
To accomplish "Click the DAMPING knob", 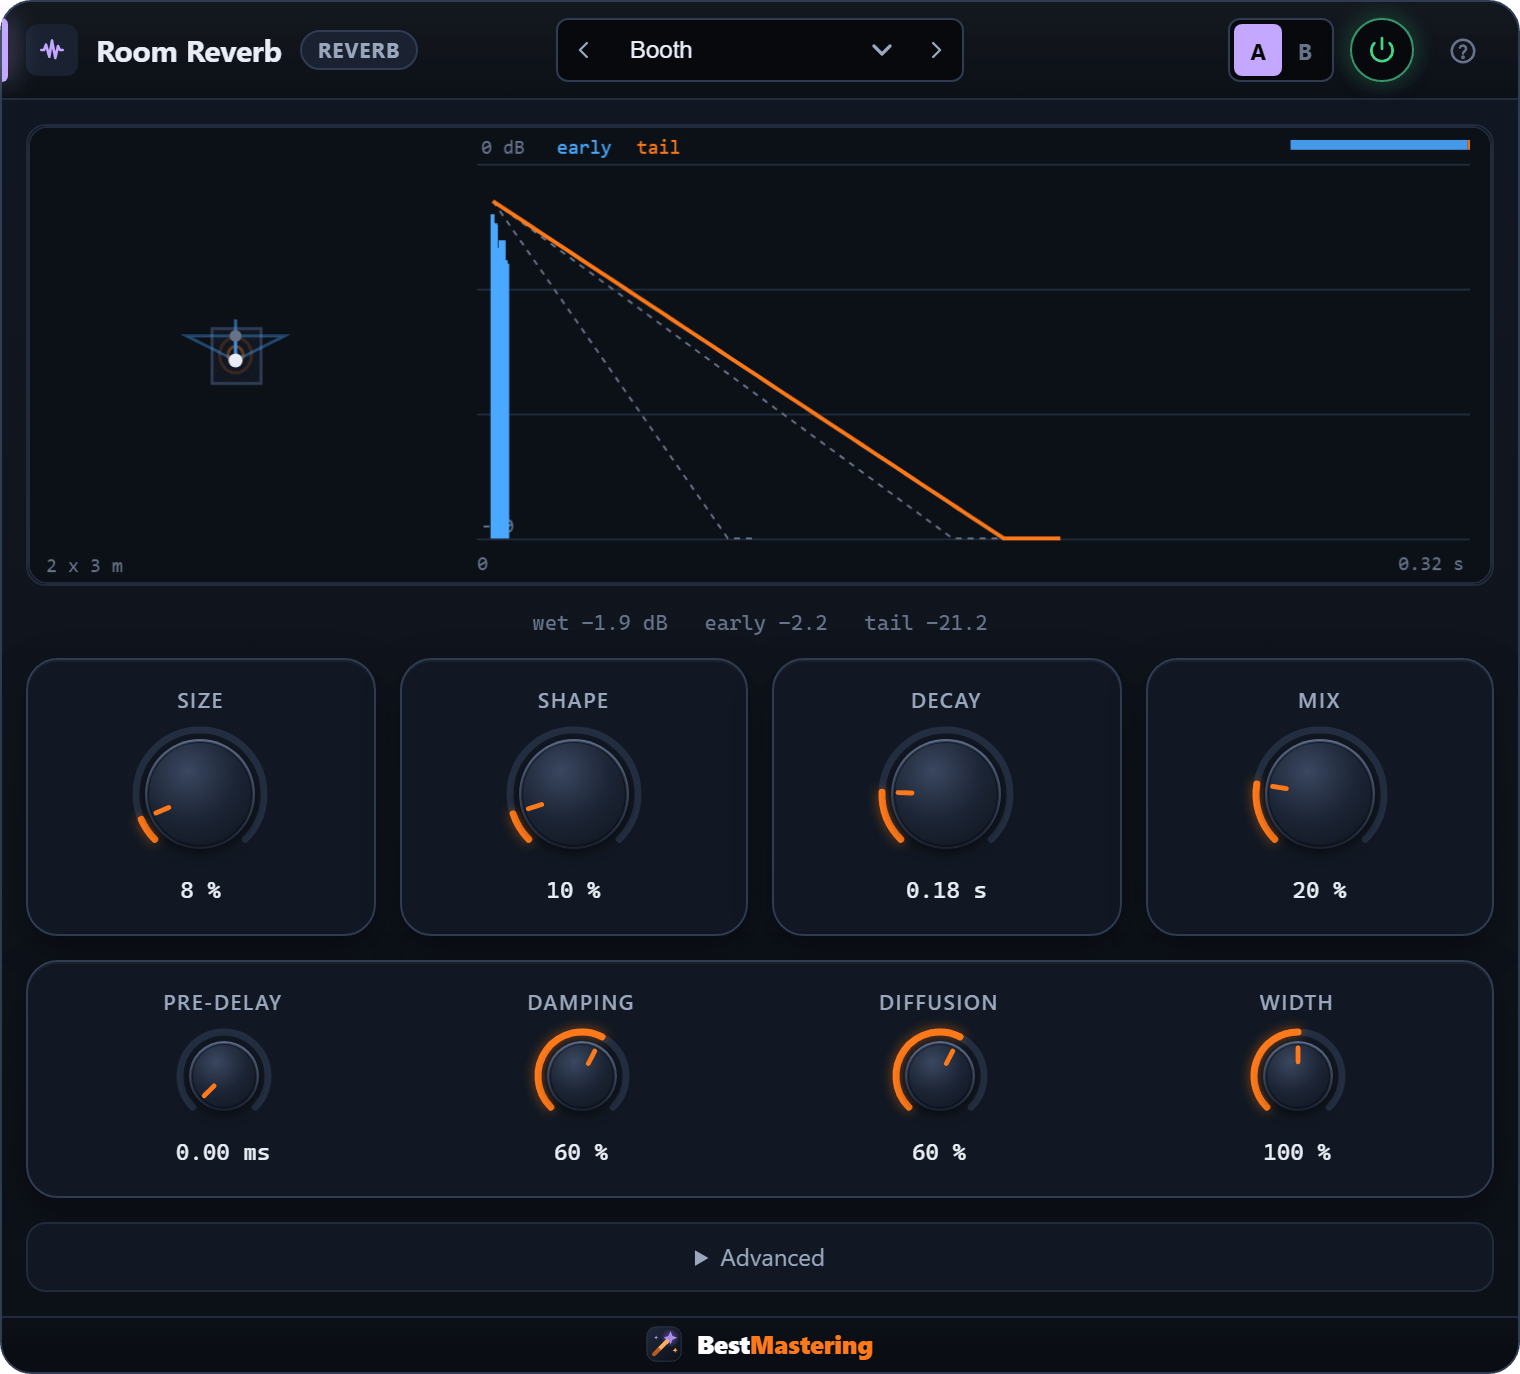I will click(x=581, y=1076).
